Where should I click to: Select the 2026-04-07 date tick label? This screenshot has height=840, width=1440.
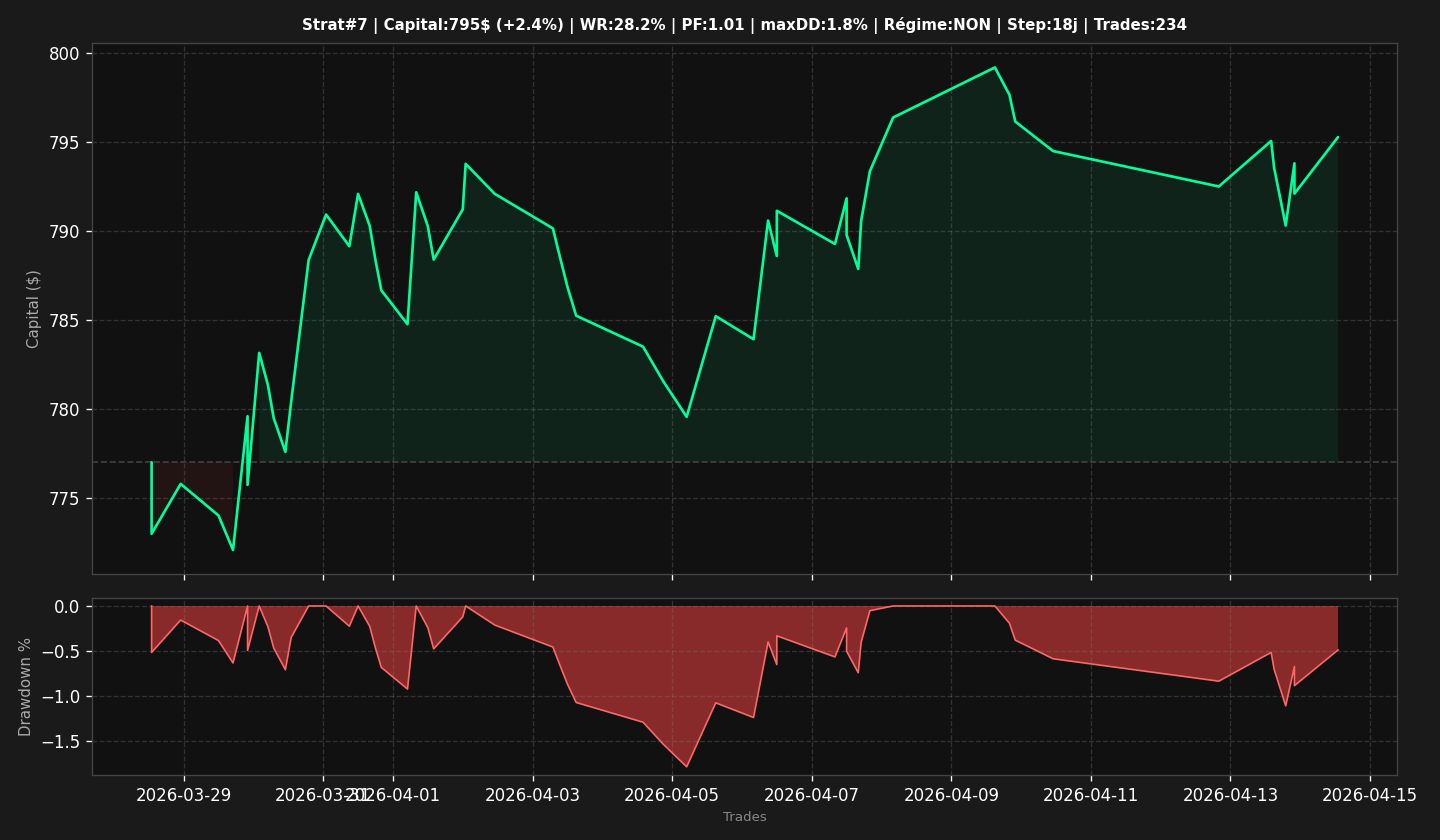click(x=812, y=795)
